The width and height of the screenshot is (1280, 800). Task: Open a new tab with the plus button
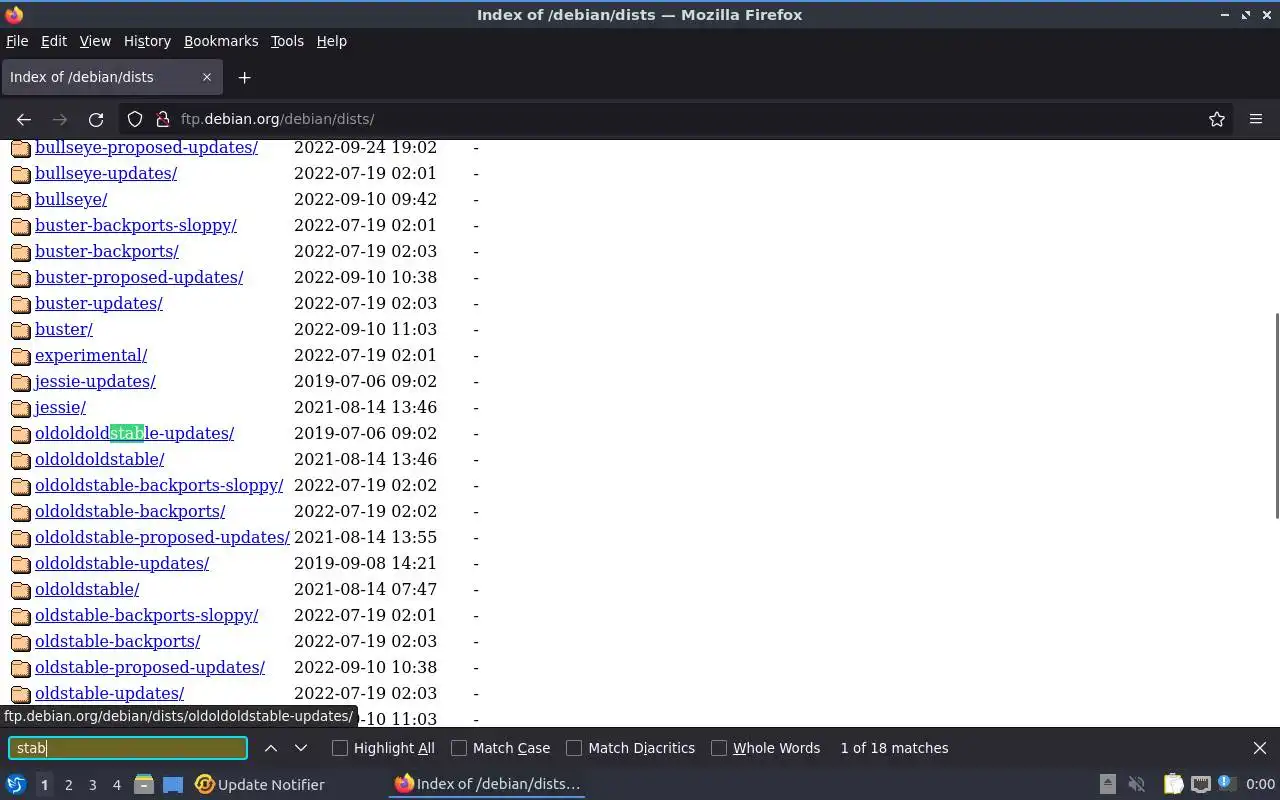[x=244, y=77]
